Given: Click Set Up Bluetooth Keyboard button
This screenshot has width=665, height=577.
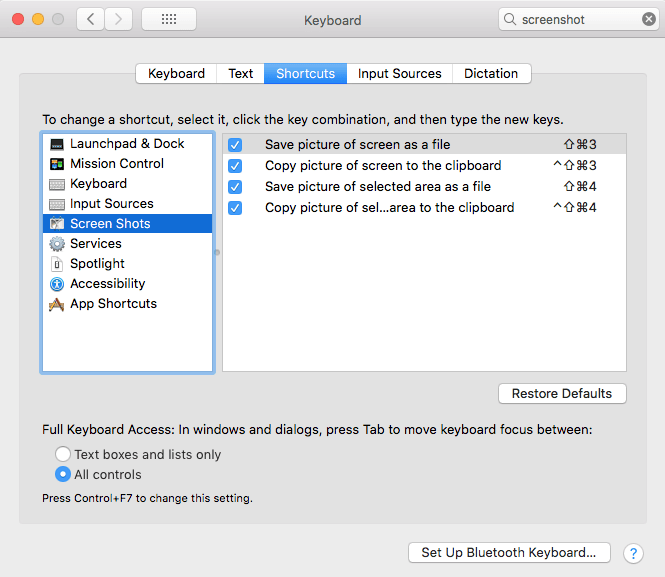Looking at the screenshot, I should (x=509, y=552).
